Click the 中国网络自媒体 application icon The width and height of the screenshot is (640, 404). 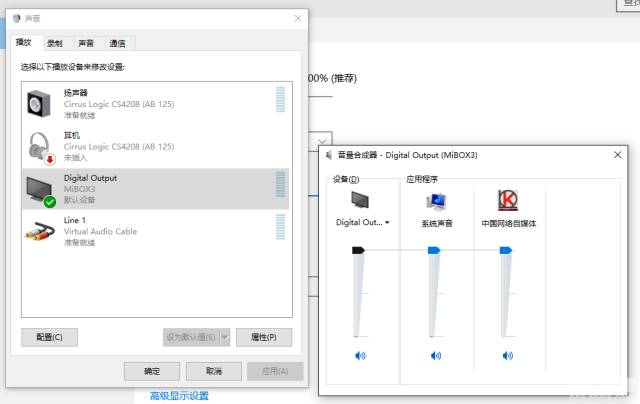tap(508, 200)
